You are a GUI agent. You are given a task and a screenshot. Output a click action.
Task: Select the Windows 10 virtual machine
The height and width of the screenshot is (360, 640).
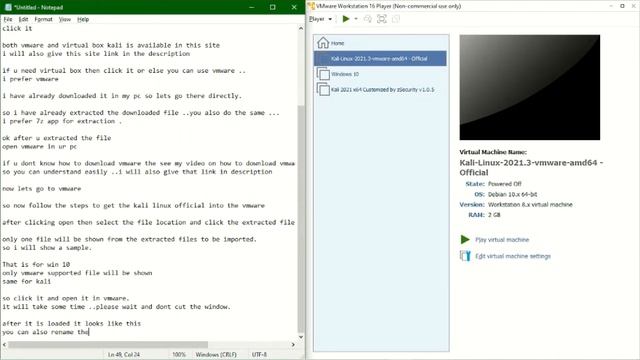click(380, 74)
